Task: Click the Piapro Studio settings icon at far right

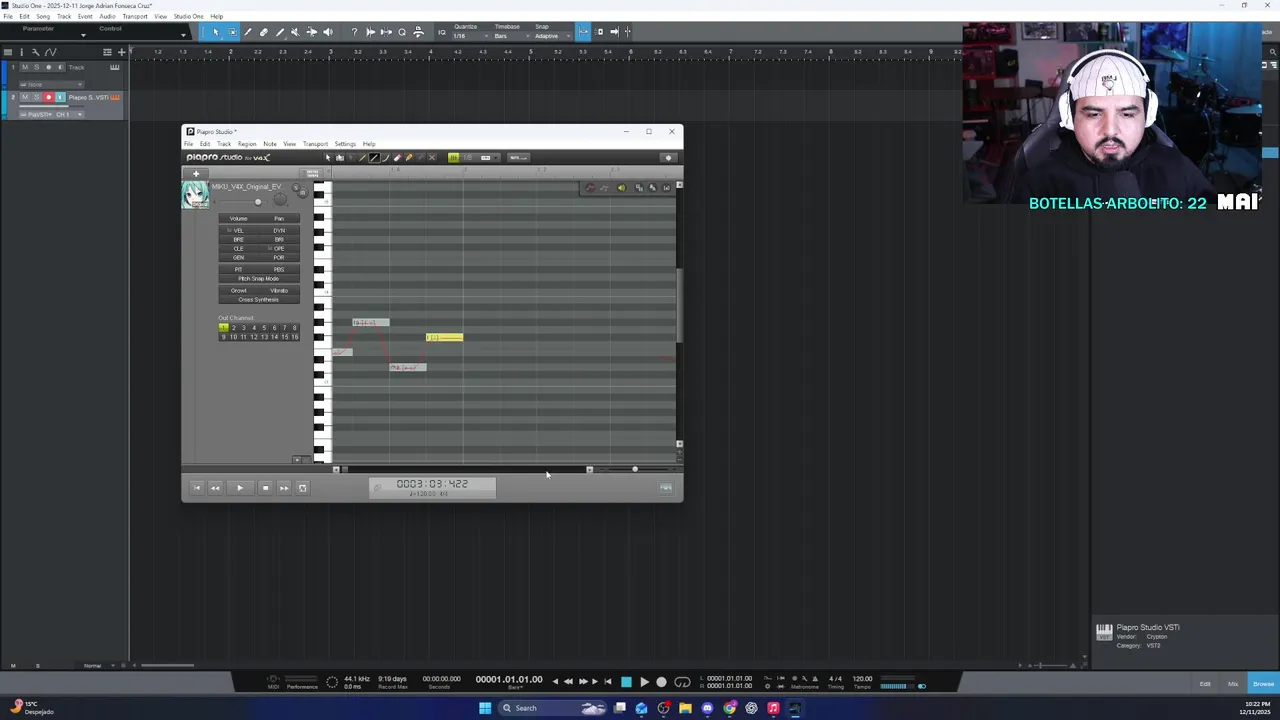Action: pos(668,157)
